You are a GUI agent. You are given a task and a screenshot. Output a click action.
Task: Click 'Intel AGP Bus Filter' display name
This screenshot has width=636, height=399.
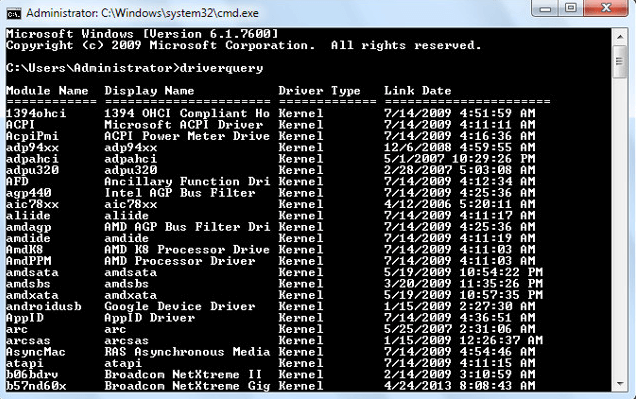pos(180,193)
